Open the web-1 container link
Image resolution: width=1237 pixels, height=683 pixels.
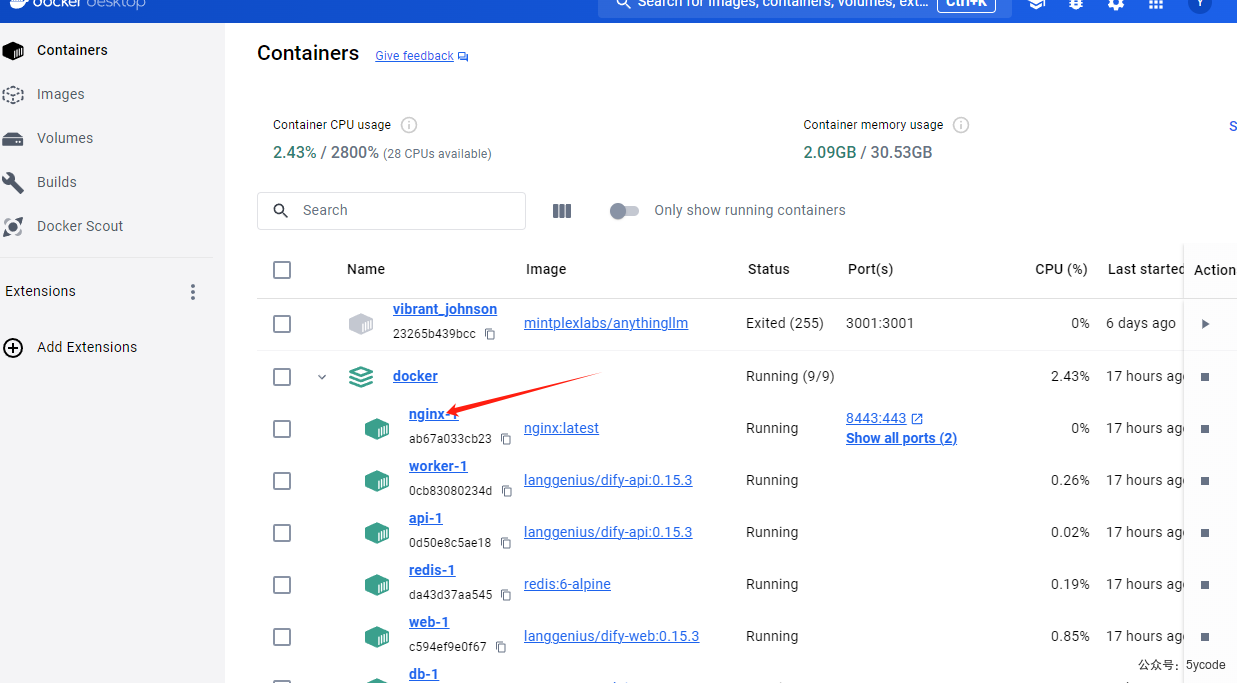429,622
